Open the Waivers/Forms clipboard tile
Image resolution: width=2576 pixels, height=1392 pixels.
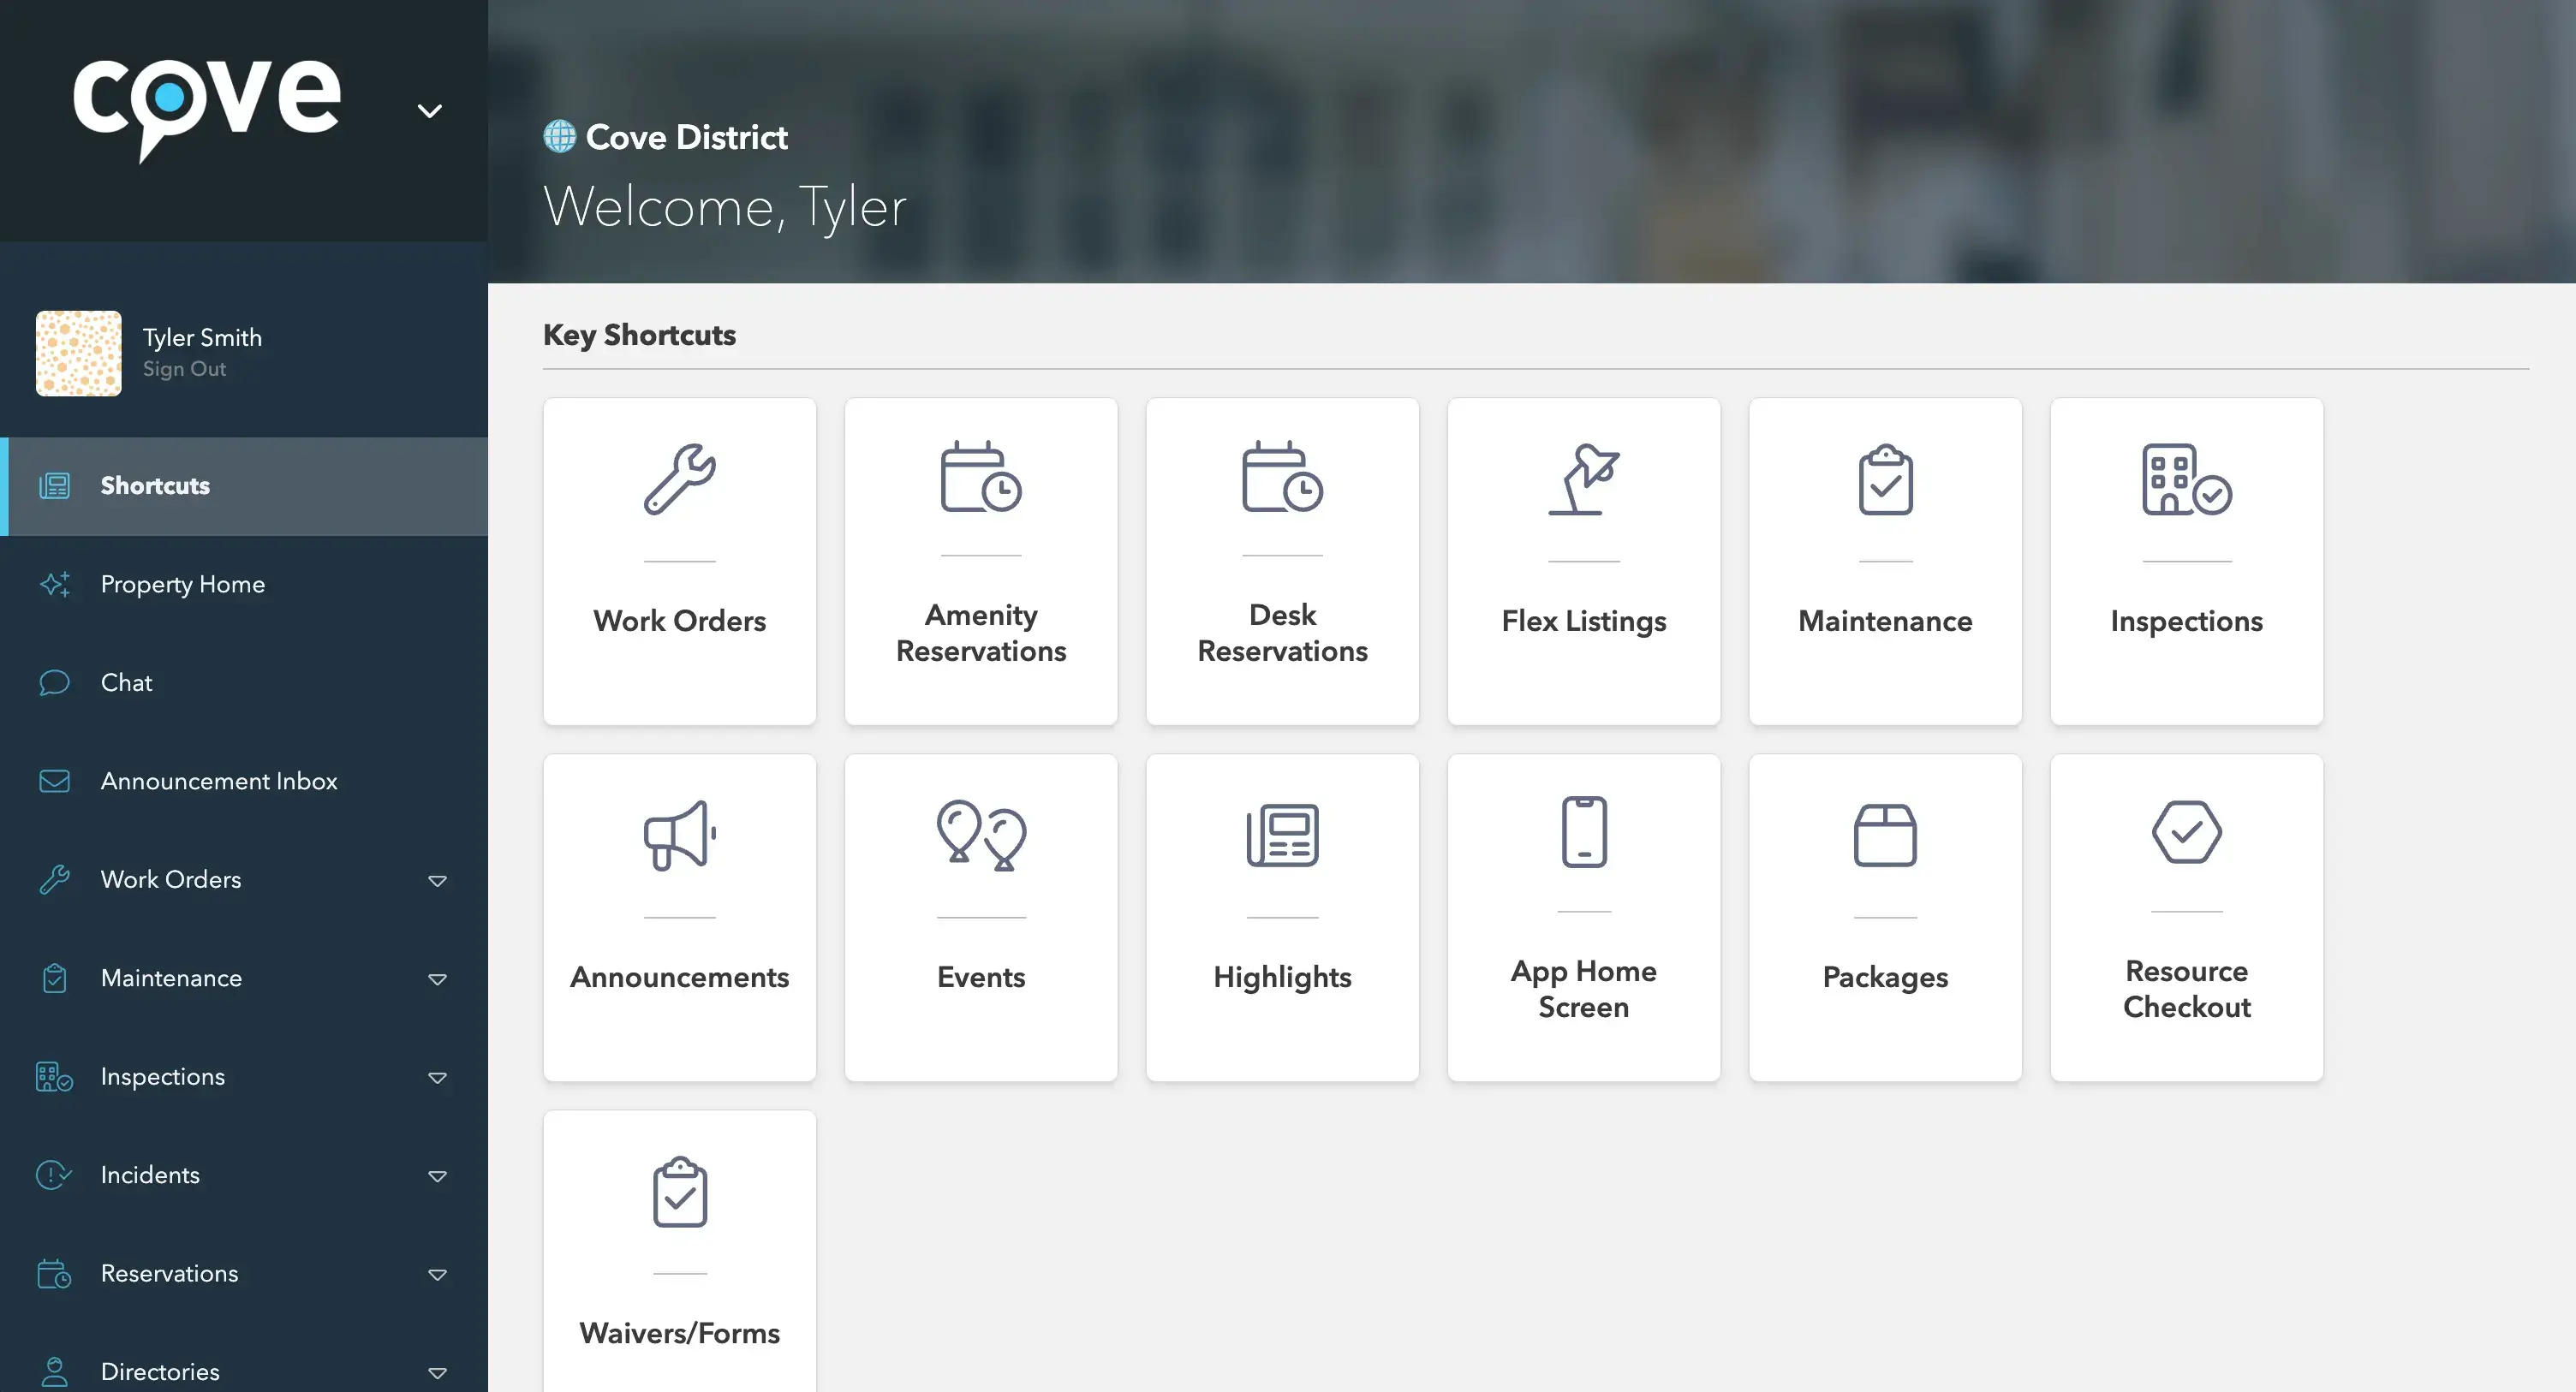(x=679, y=1250)
